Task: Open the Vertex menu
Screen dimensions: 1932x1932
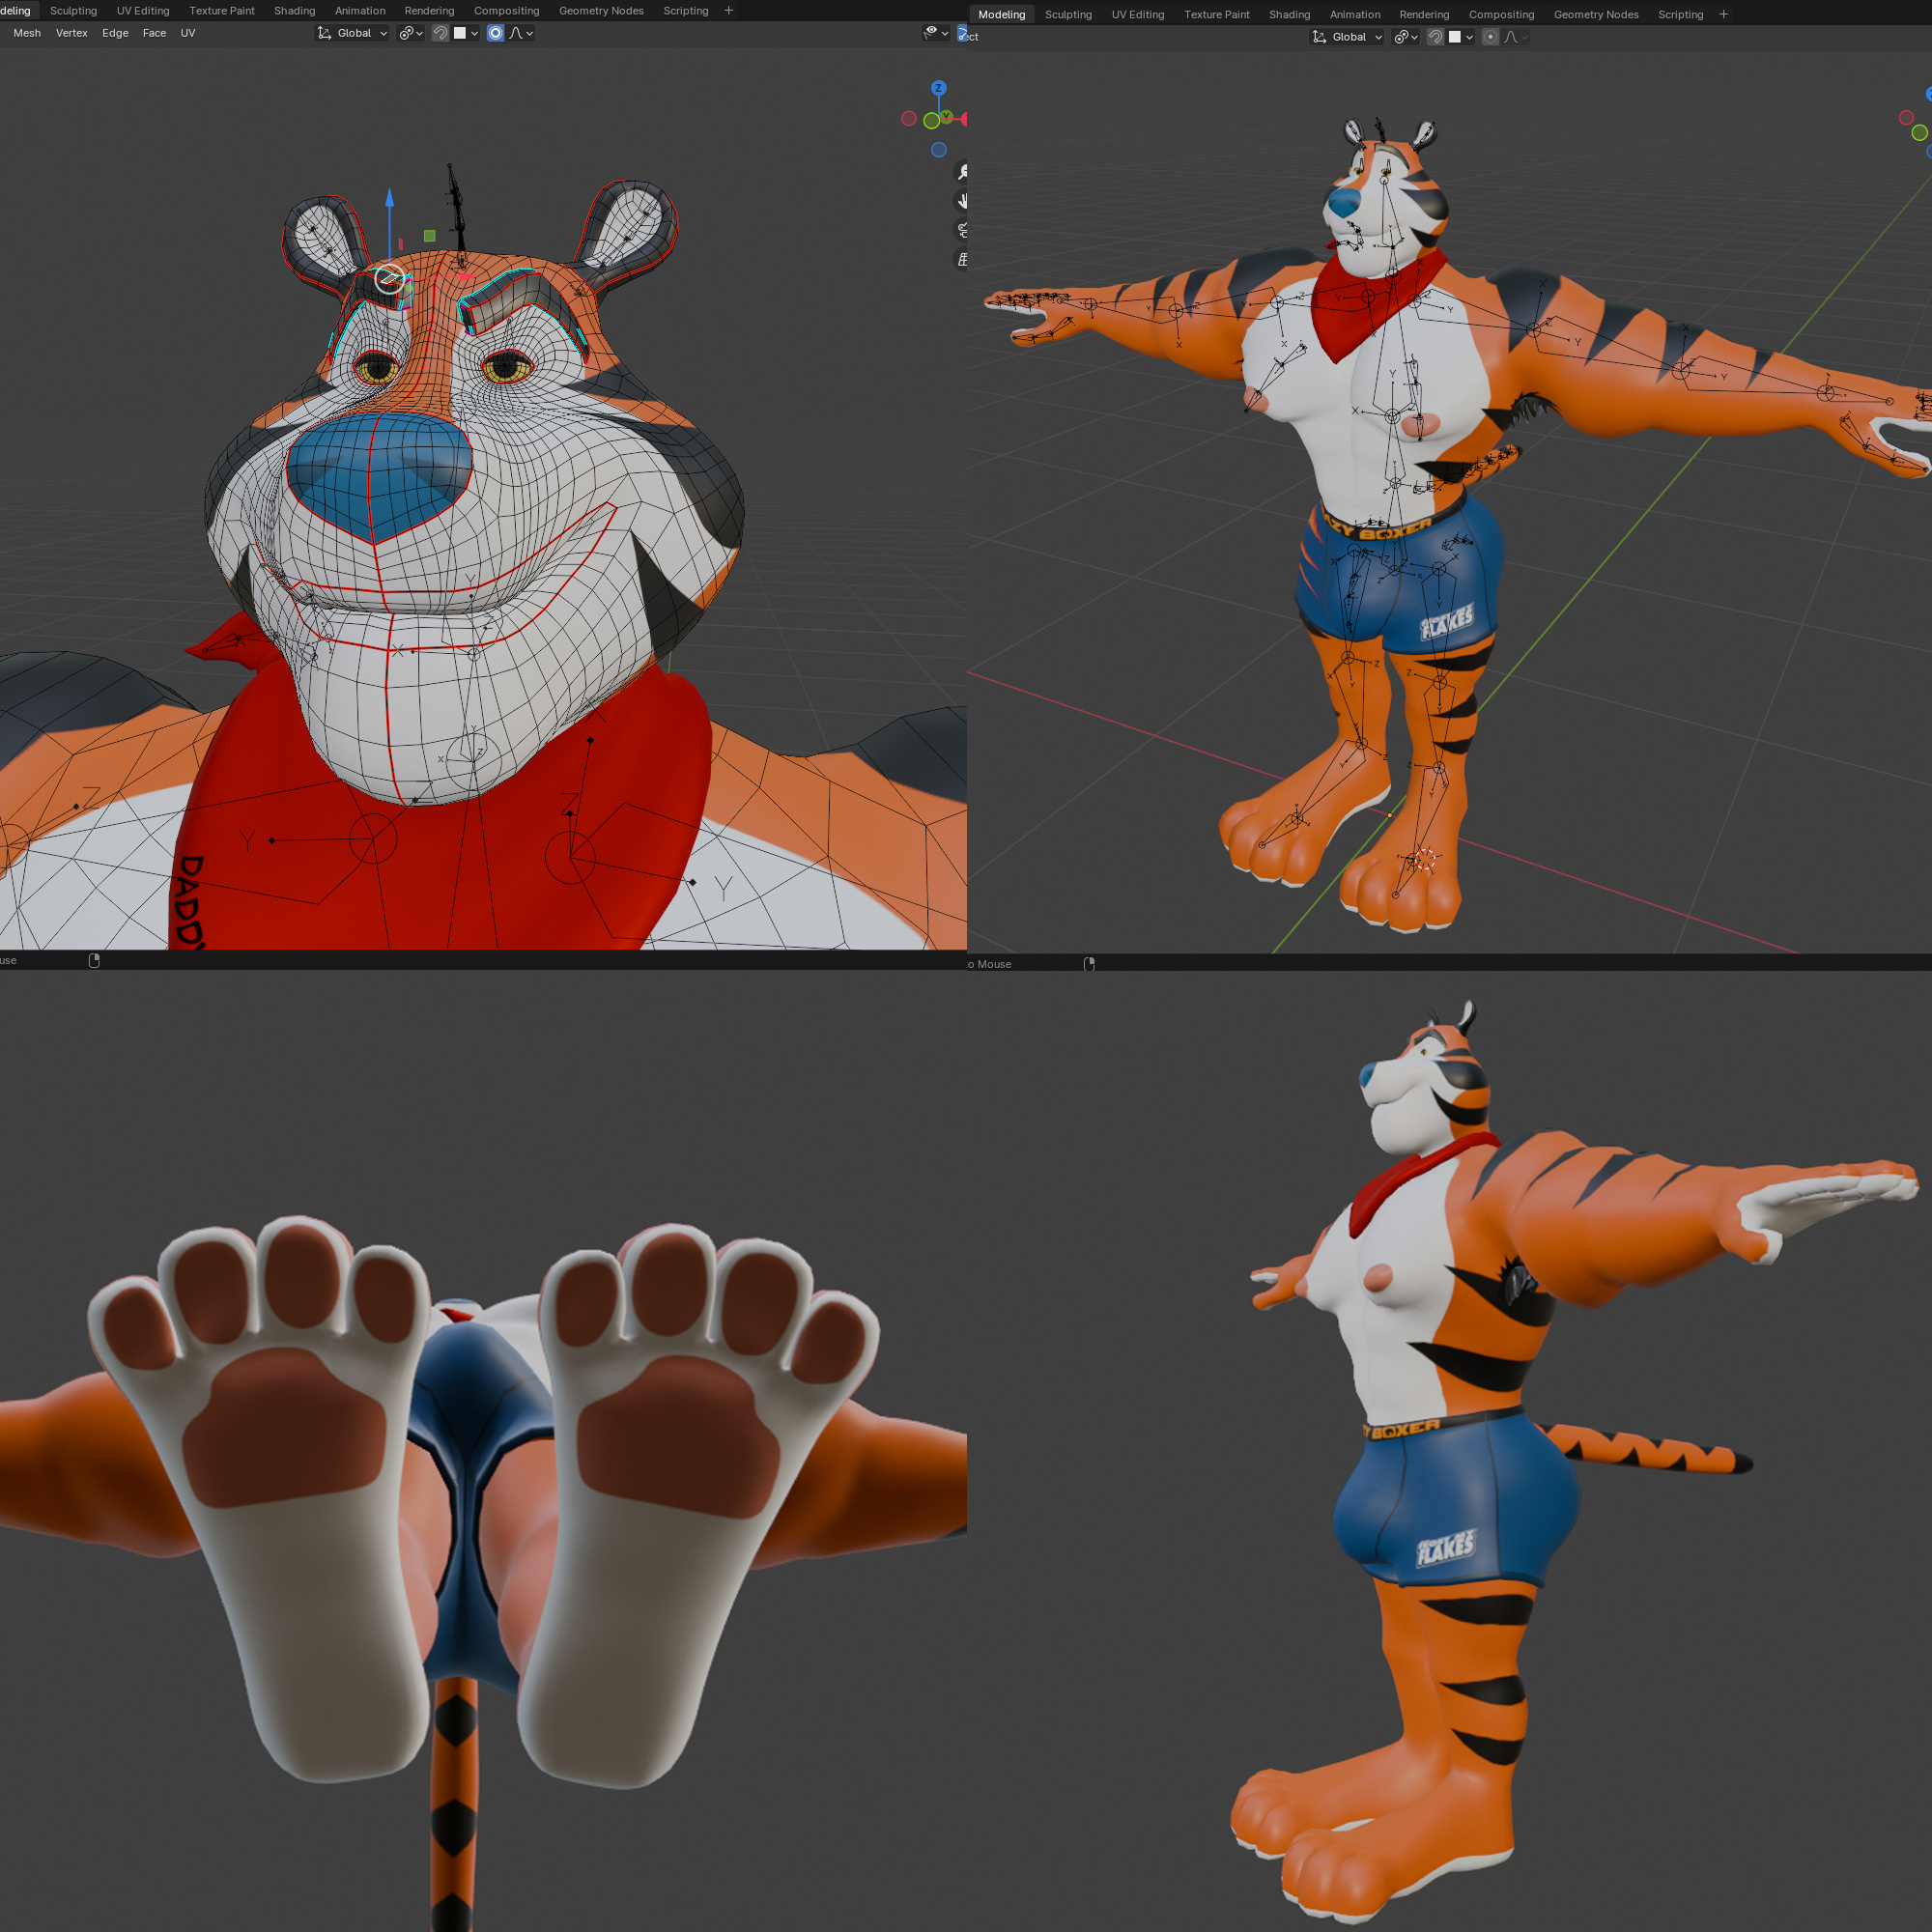Action: pyautogui.click(x=72, y=33)
